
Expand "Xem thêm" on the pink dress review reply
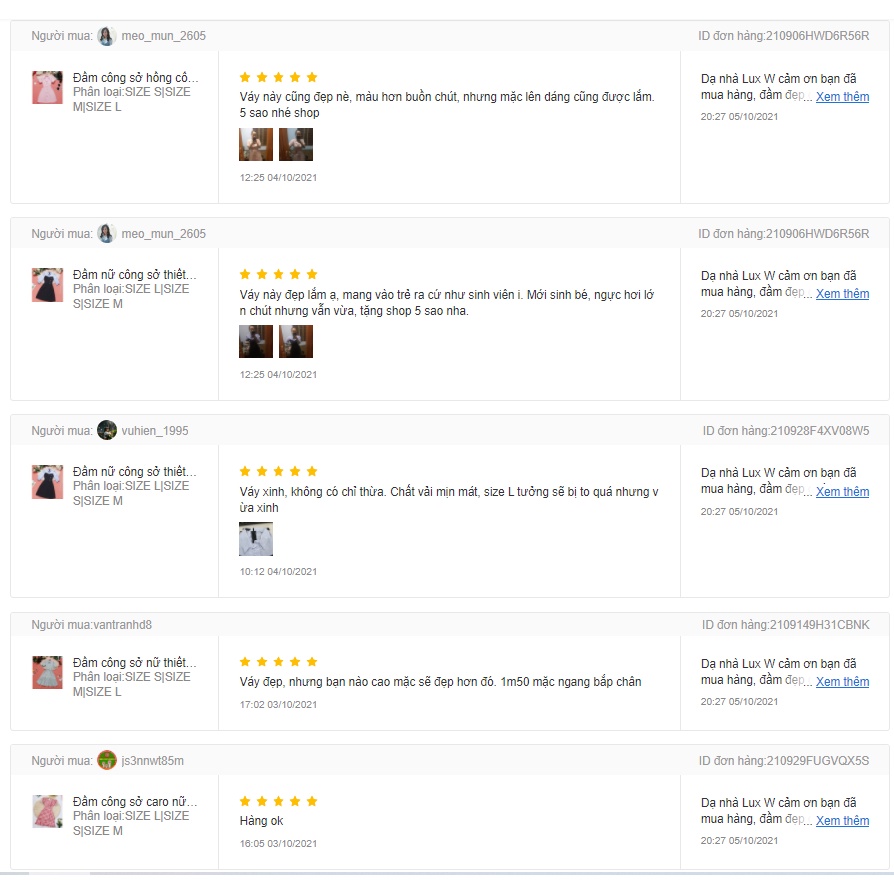tap(842, 97)
